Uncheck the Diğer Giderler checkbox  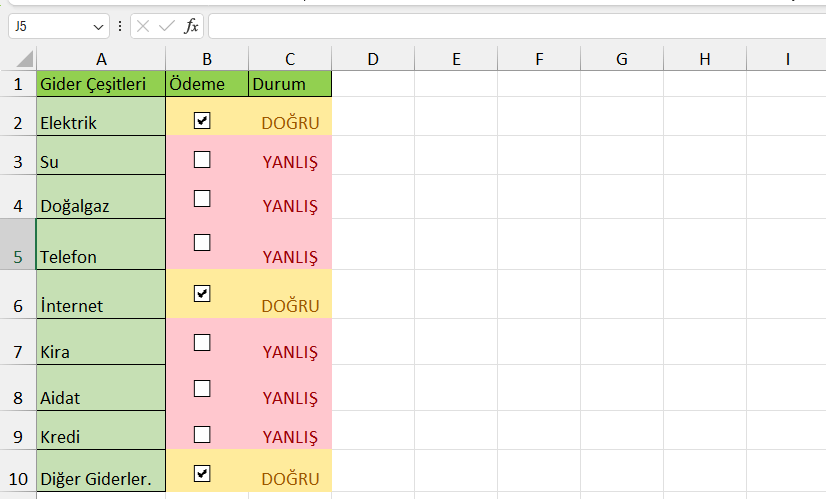click(202, 473)
